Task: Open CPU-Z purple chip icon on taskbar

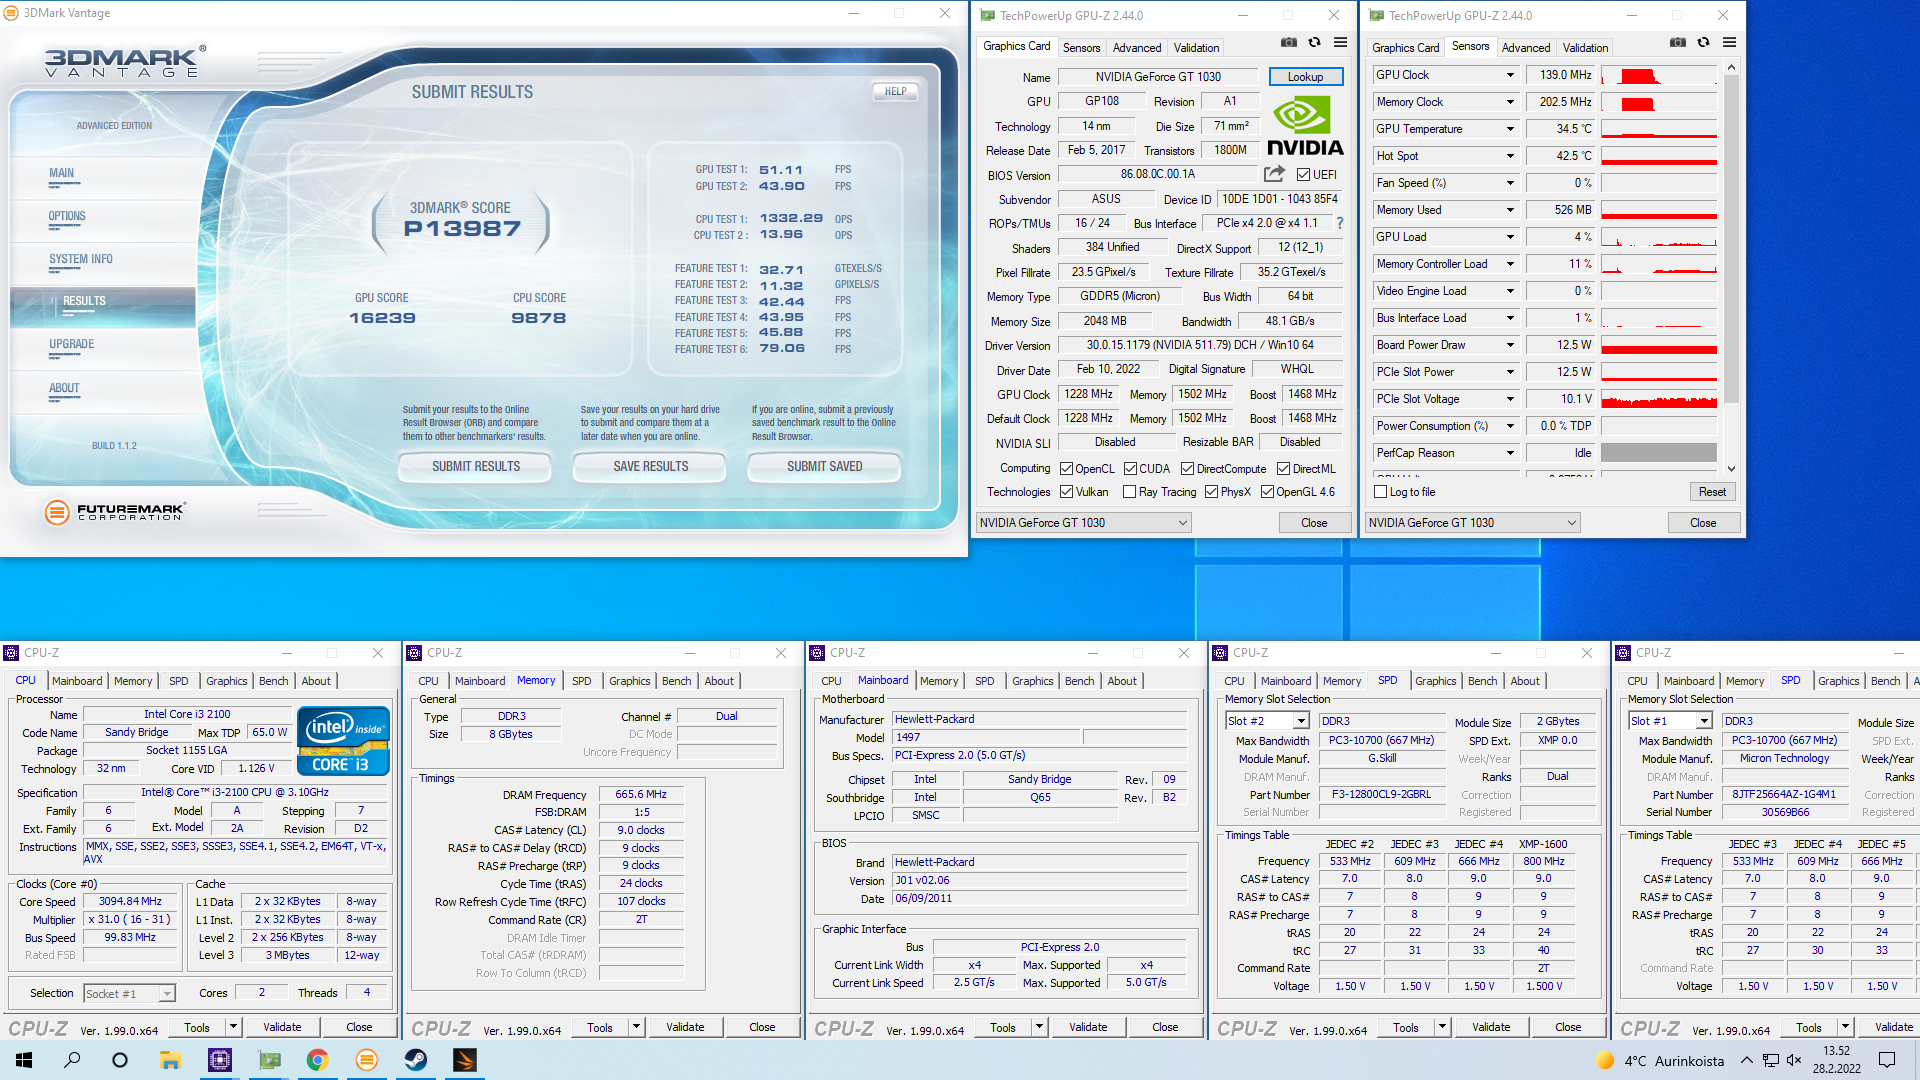Action: point(220,1060)
